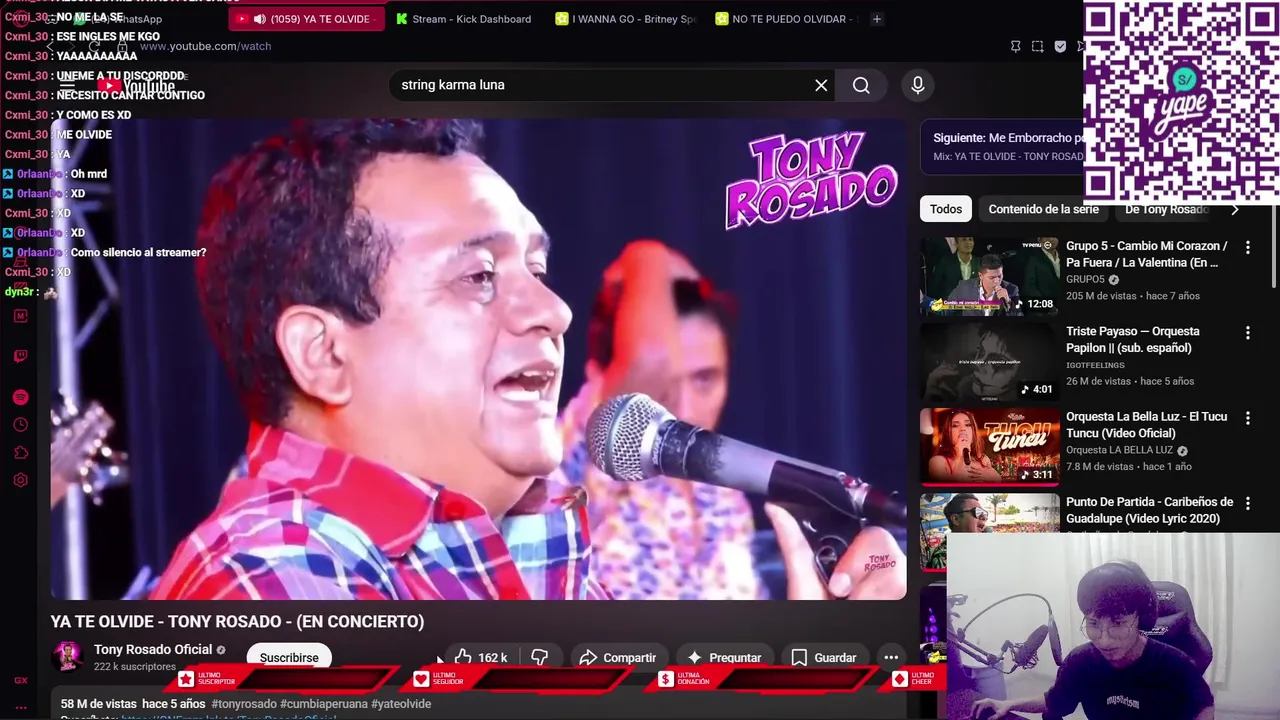Open the Settings gear sidebar icon
The width and height of the screenshot is (1280, 720).
tap(20, 480)
